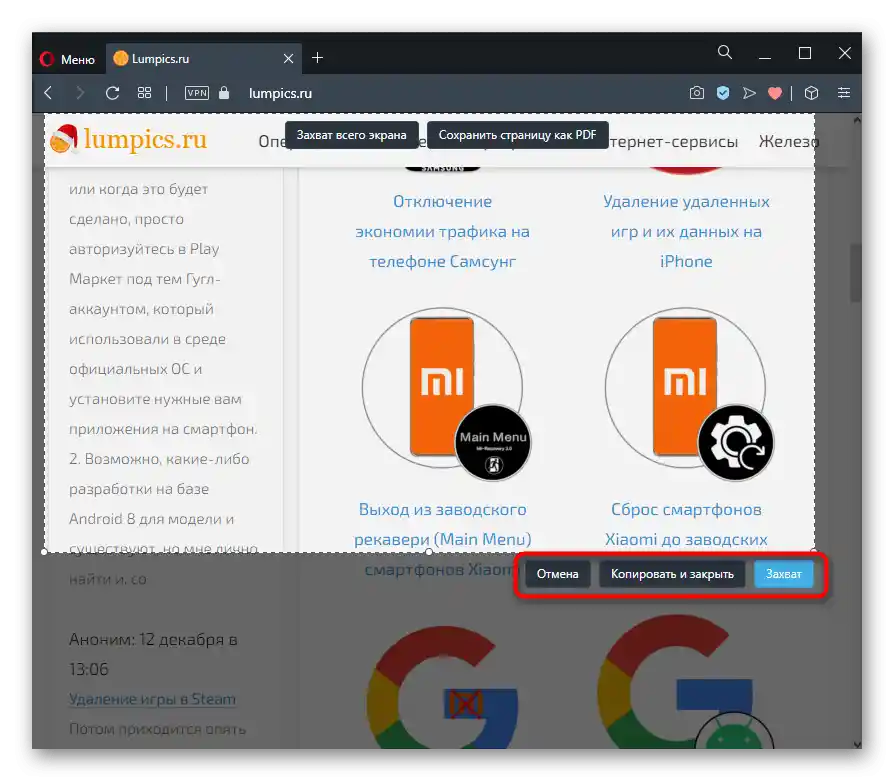The width and height of the screenshot is (894, 781).
Task: Toggle the VPN badge
Action: click(x=197, y=93)
